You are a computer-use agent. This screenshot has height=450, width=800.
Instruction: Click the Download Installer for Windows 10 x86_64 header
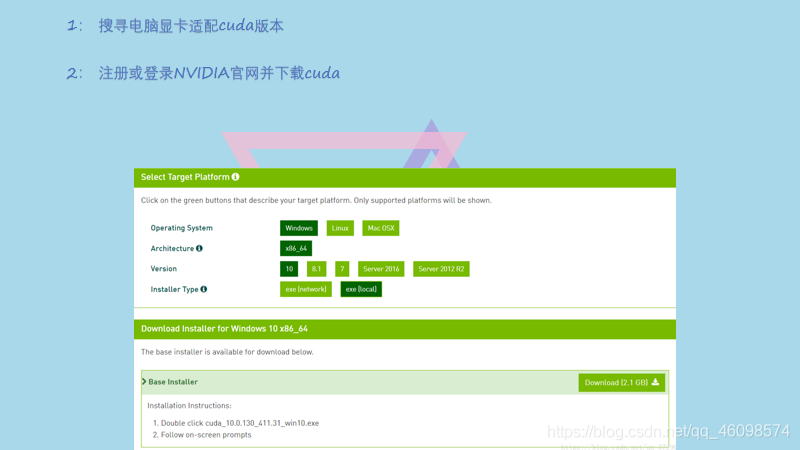click(x=405, y=329)
